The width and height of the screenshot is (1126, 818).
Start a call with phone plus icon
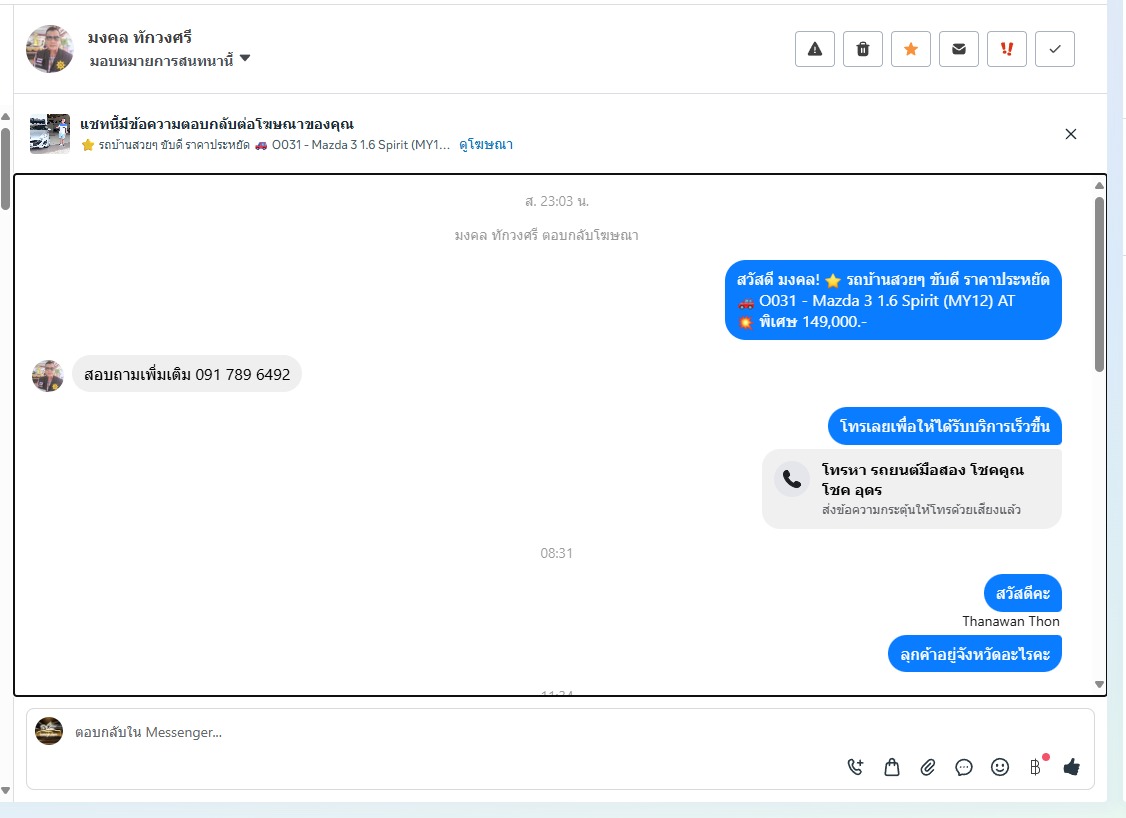click(855, 767)
